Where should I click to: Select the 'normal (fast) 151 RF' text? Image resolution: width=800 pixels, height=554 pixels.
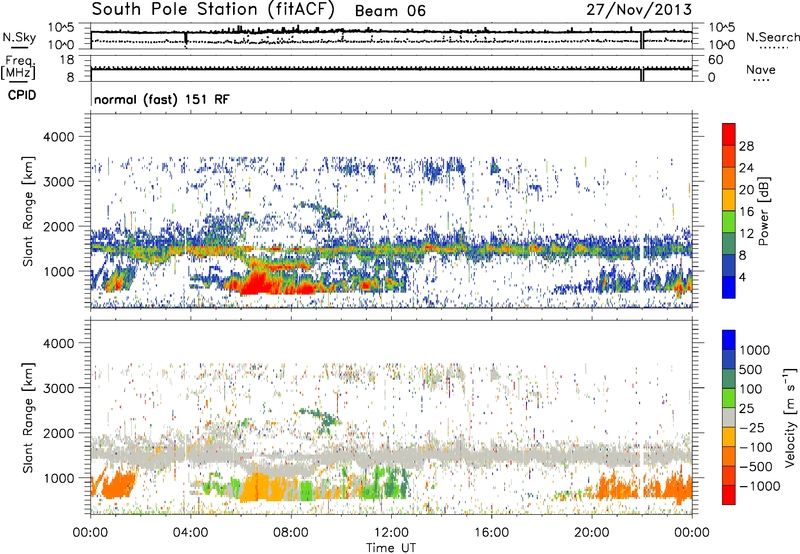[x=162, y=99]
